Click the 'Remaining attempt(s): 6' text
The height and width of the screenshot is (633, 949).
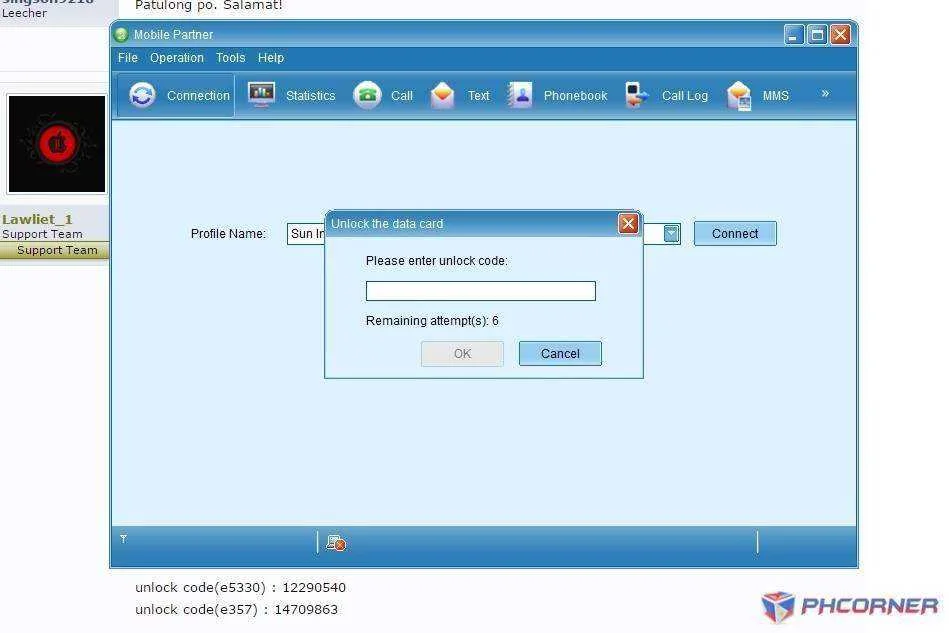(432, 321)
